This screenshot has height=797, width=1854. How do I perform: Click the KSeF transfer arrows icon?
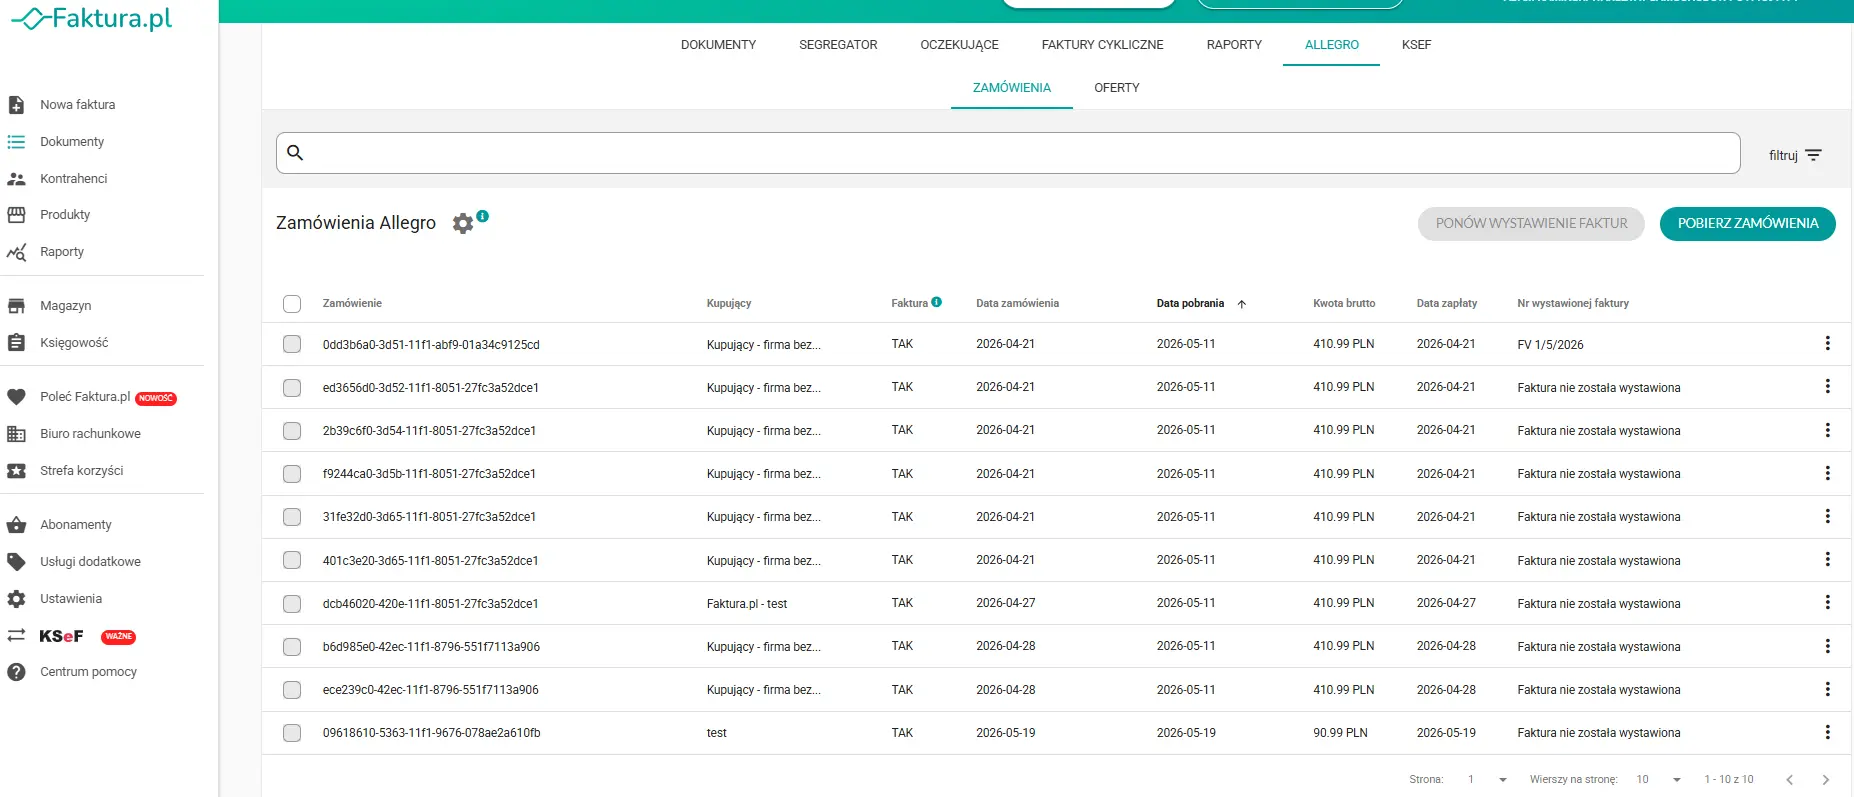[x=16, y=635]
